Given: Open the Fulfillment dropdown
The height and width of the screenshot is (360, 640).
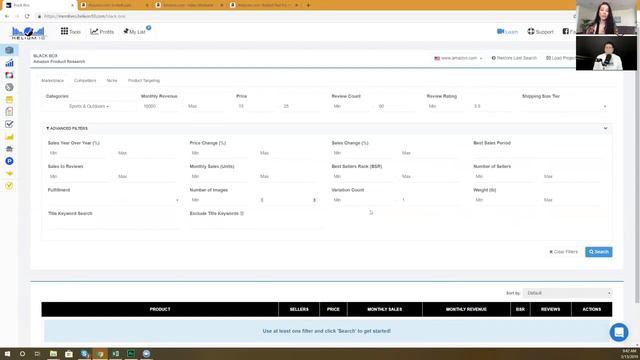Looking at the screenshot, I should [x=113, y=200].
